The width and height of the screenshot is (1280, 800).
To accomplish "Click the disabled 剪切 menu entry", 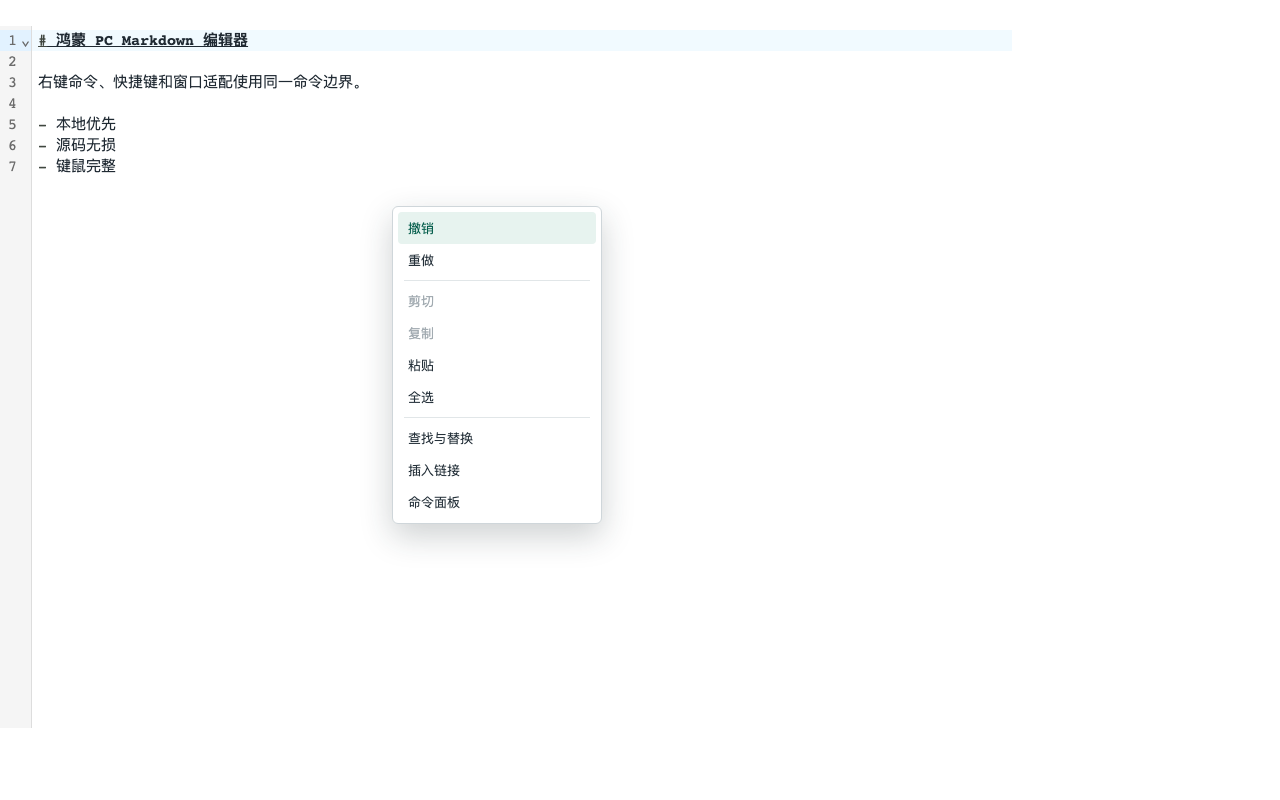I will [497, 301].
